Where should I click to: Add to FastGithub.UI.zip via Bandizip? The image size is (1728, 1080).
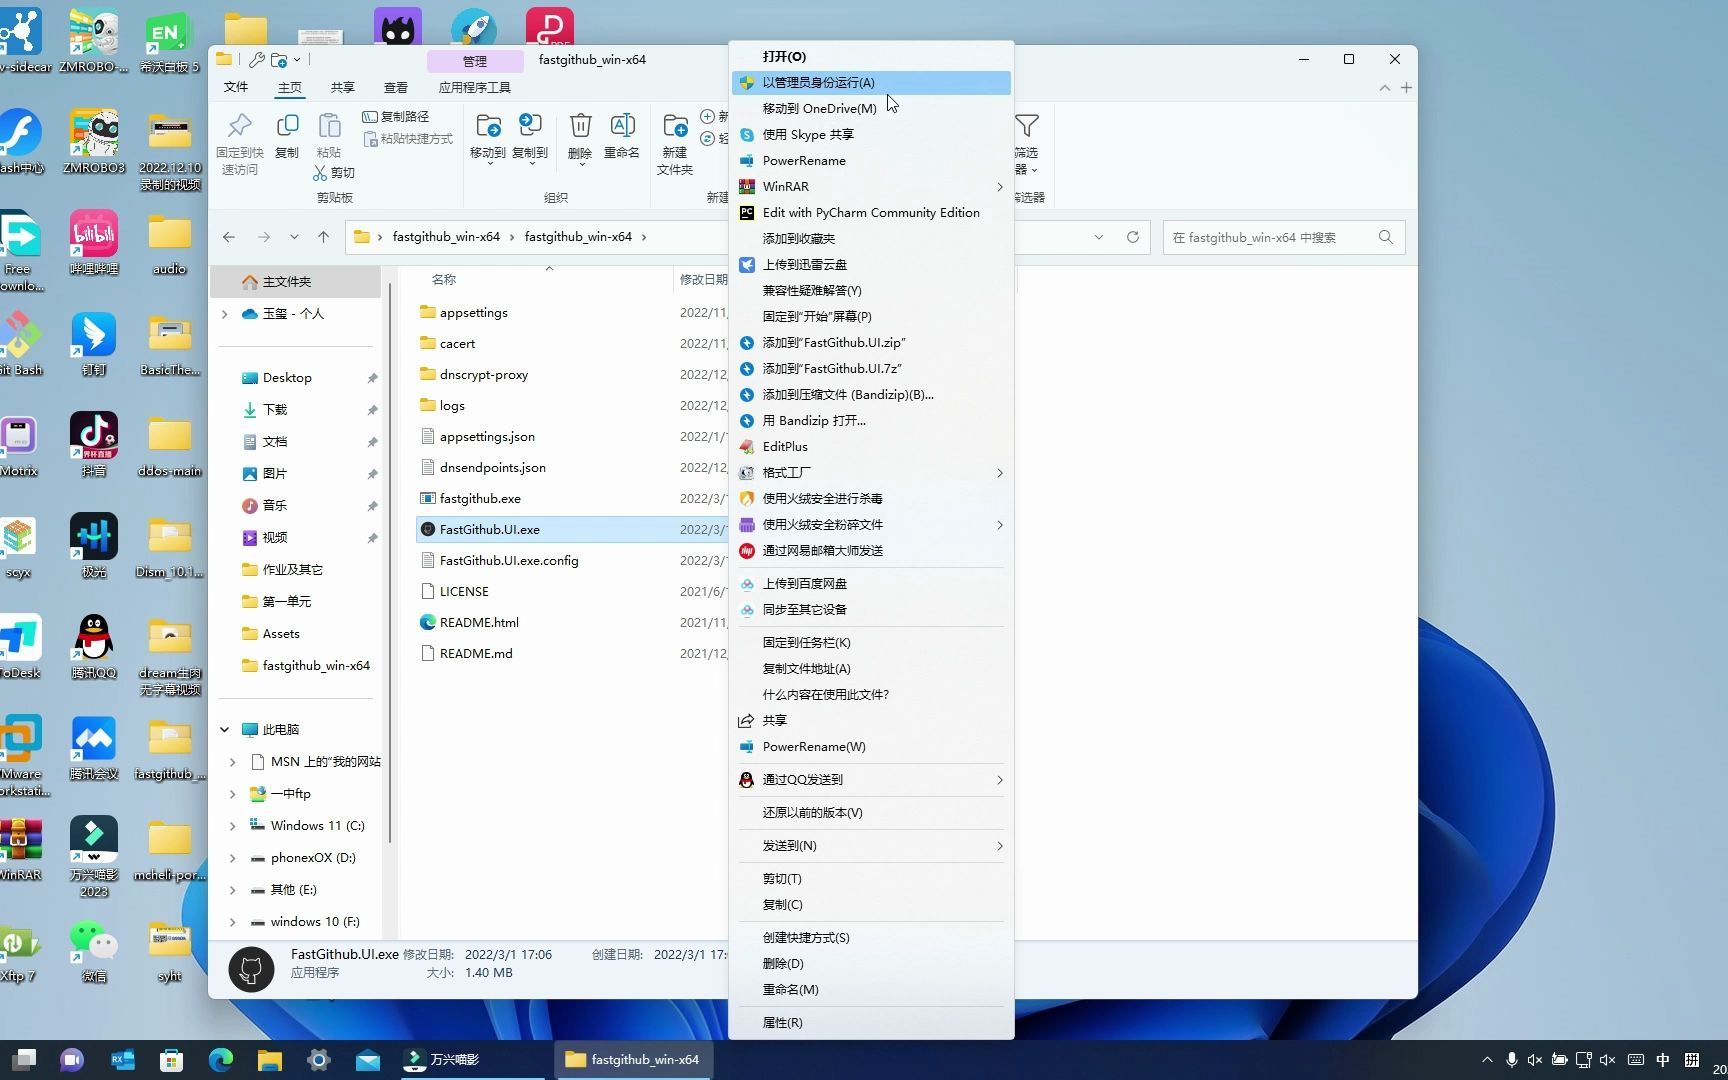point(871,343)
